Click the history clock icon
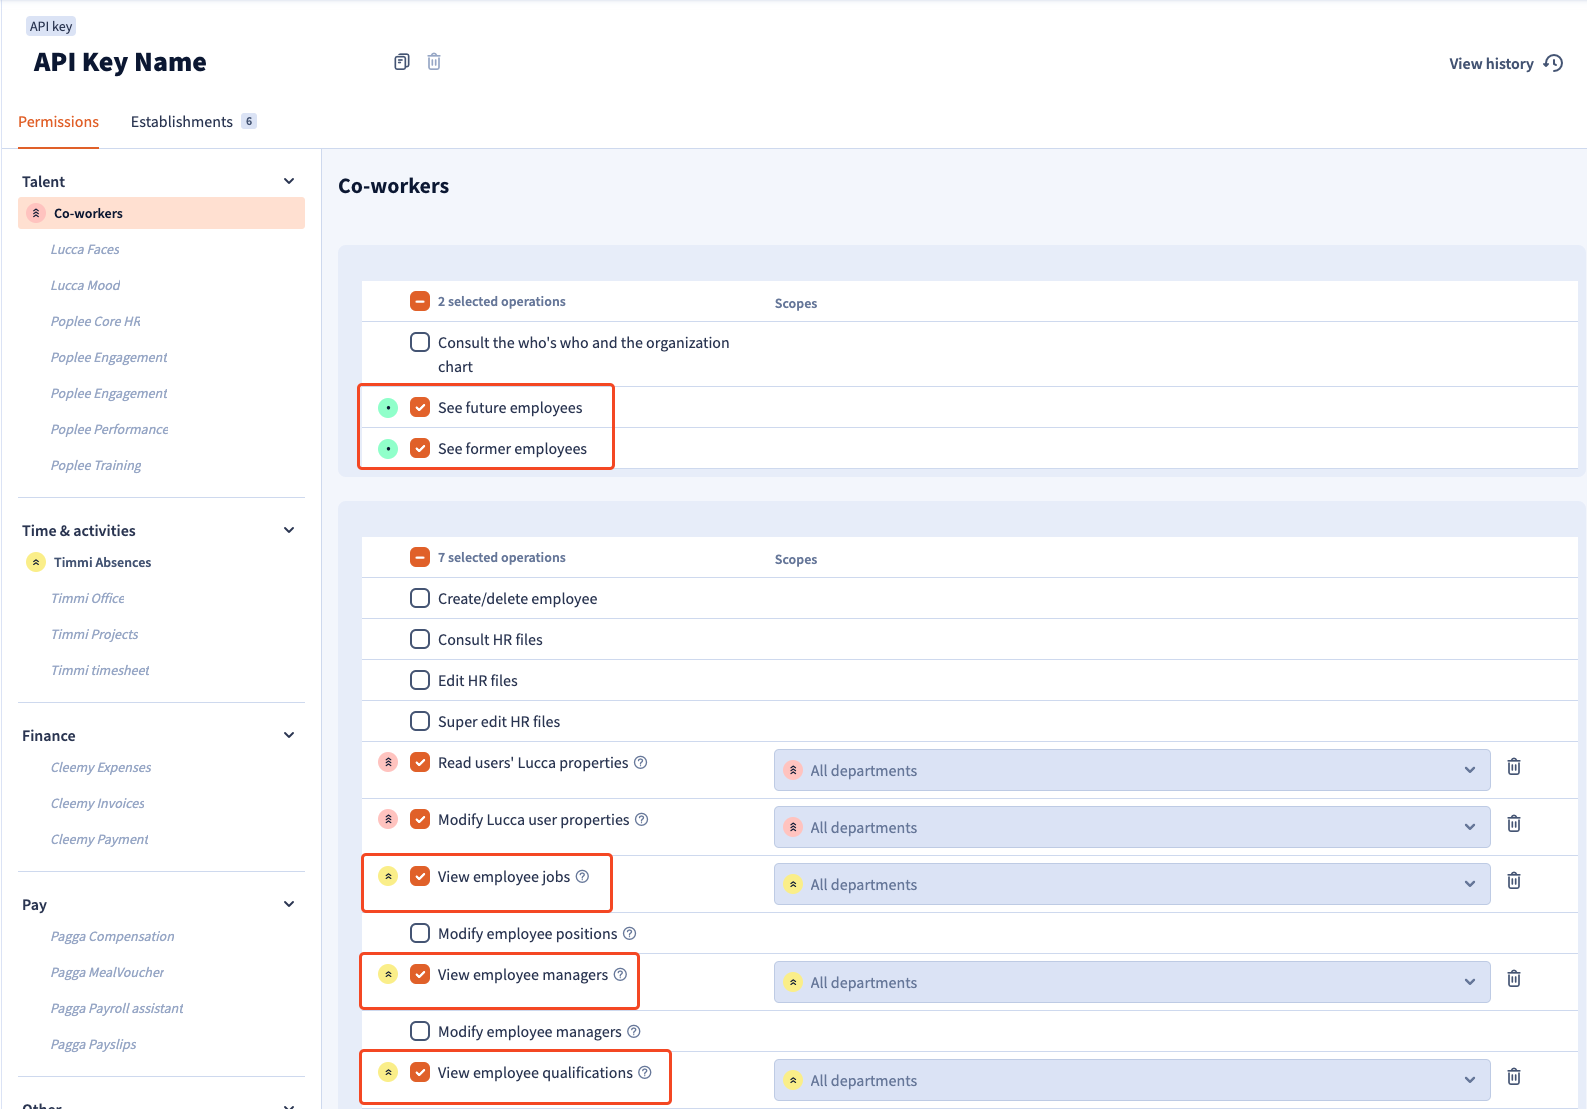The height and width of the screenshot is (1109, 1587). coord(1553,63)
